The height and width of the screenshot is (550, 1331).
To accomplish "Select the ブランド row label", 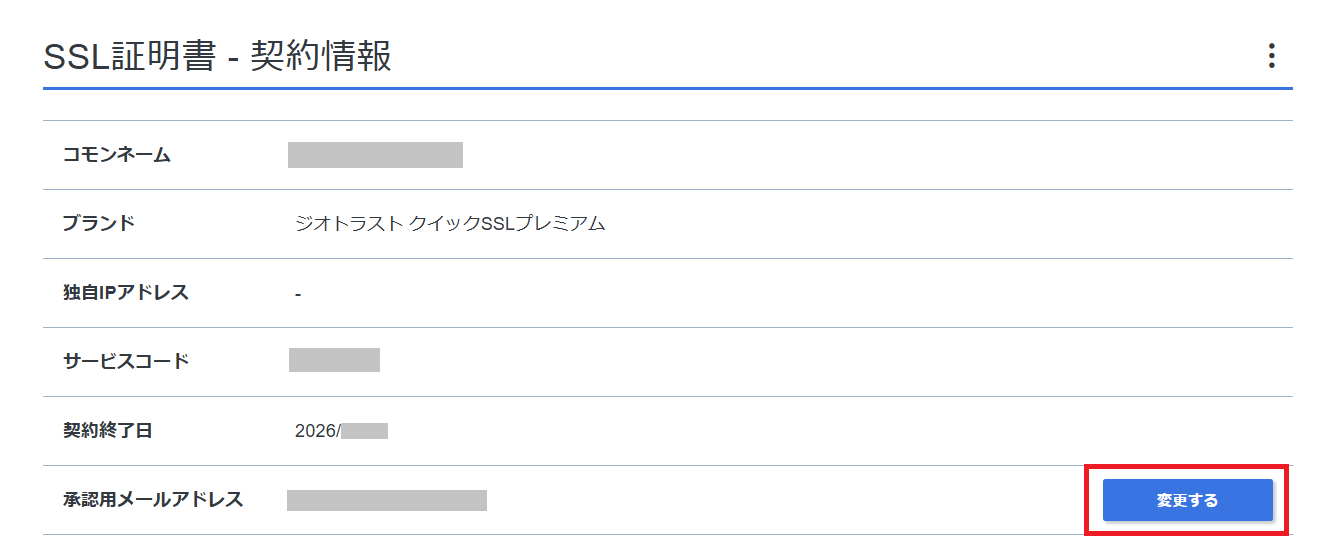I will 98,223.
